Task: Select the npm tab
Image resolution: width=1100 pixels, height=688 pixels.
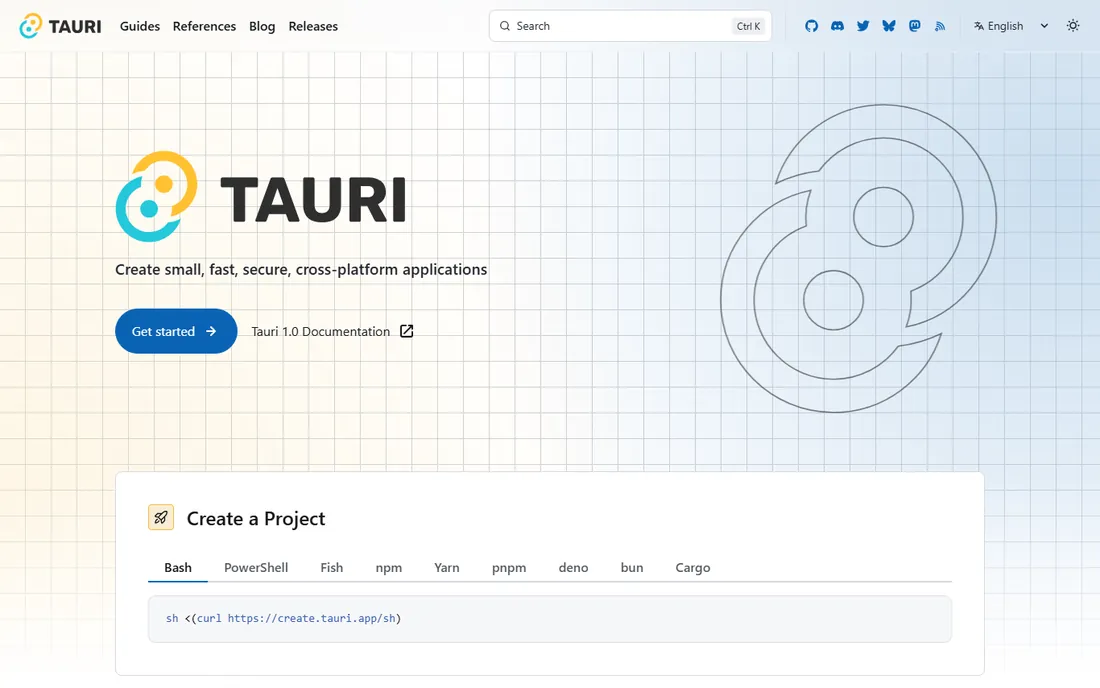Action: coord(389,567)
